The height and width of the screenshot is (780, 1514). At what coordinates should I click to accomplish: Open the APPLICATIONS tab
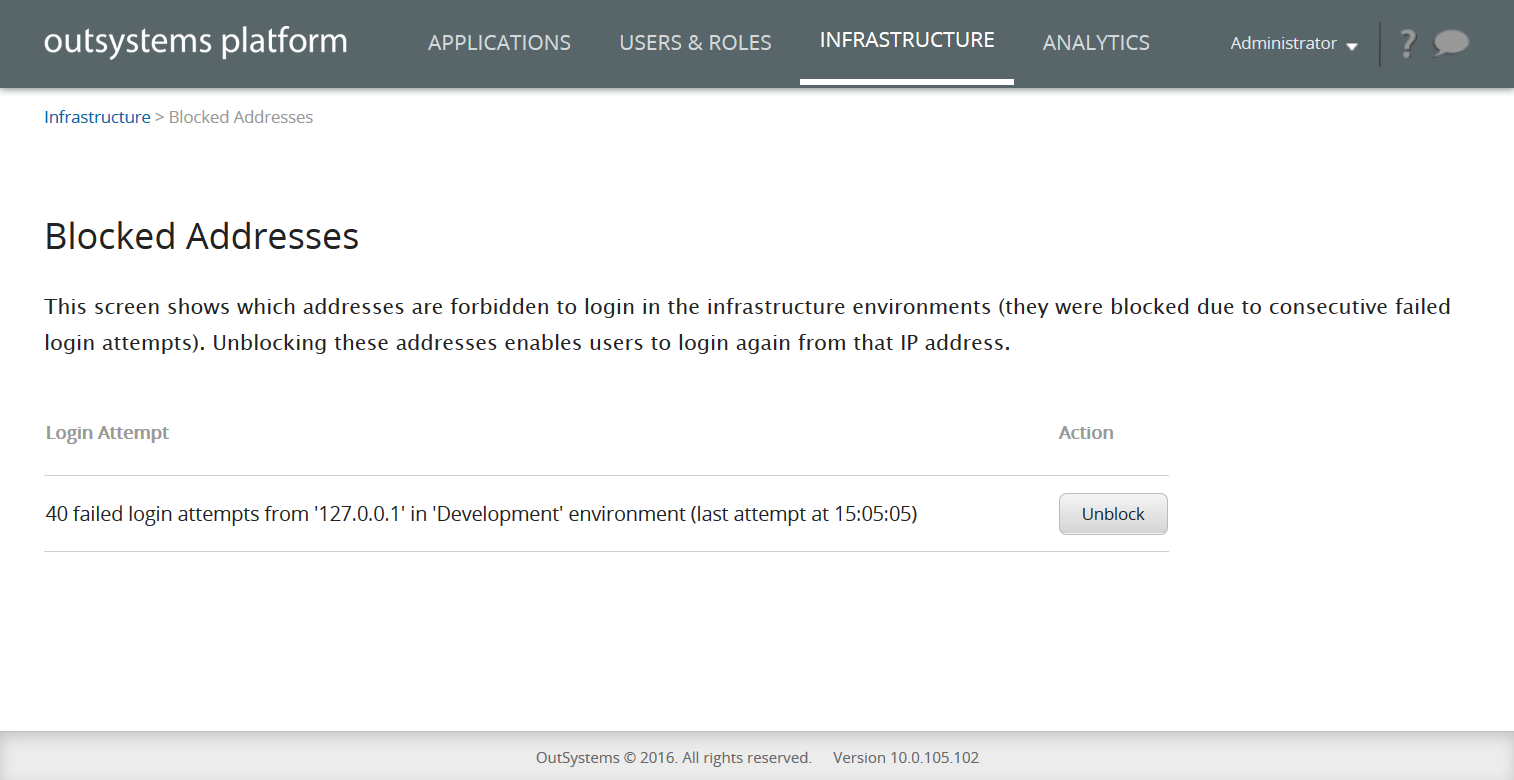[499, 43]
